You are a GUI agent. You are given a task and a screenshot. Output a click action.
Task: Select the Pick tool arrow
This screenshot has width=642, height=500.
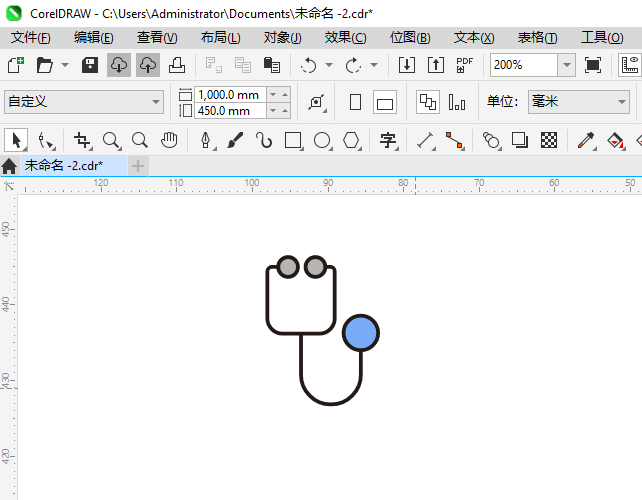(x=16, y=140)
